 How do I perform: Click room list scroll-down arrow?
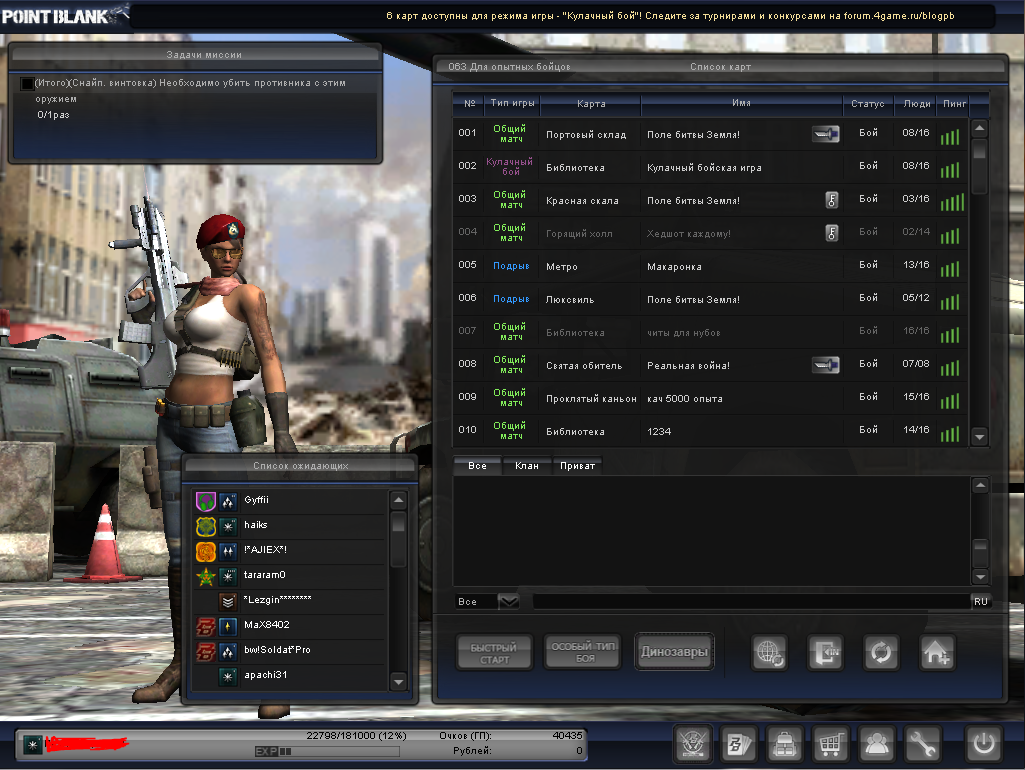[979, 437]
